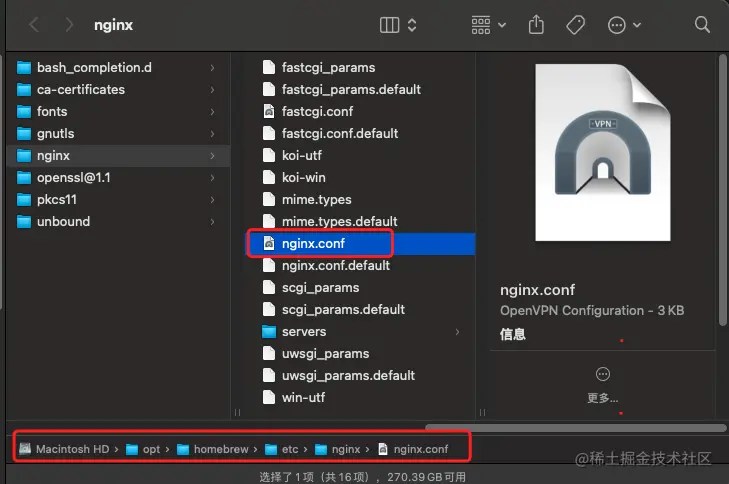Screen dimensions: 729x484
Task: Select the nginx folder in first column
Action: pos(116,156)
